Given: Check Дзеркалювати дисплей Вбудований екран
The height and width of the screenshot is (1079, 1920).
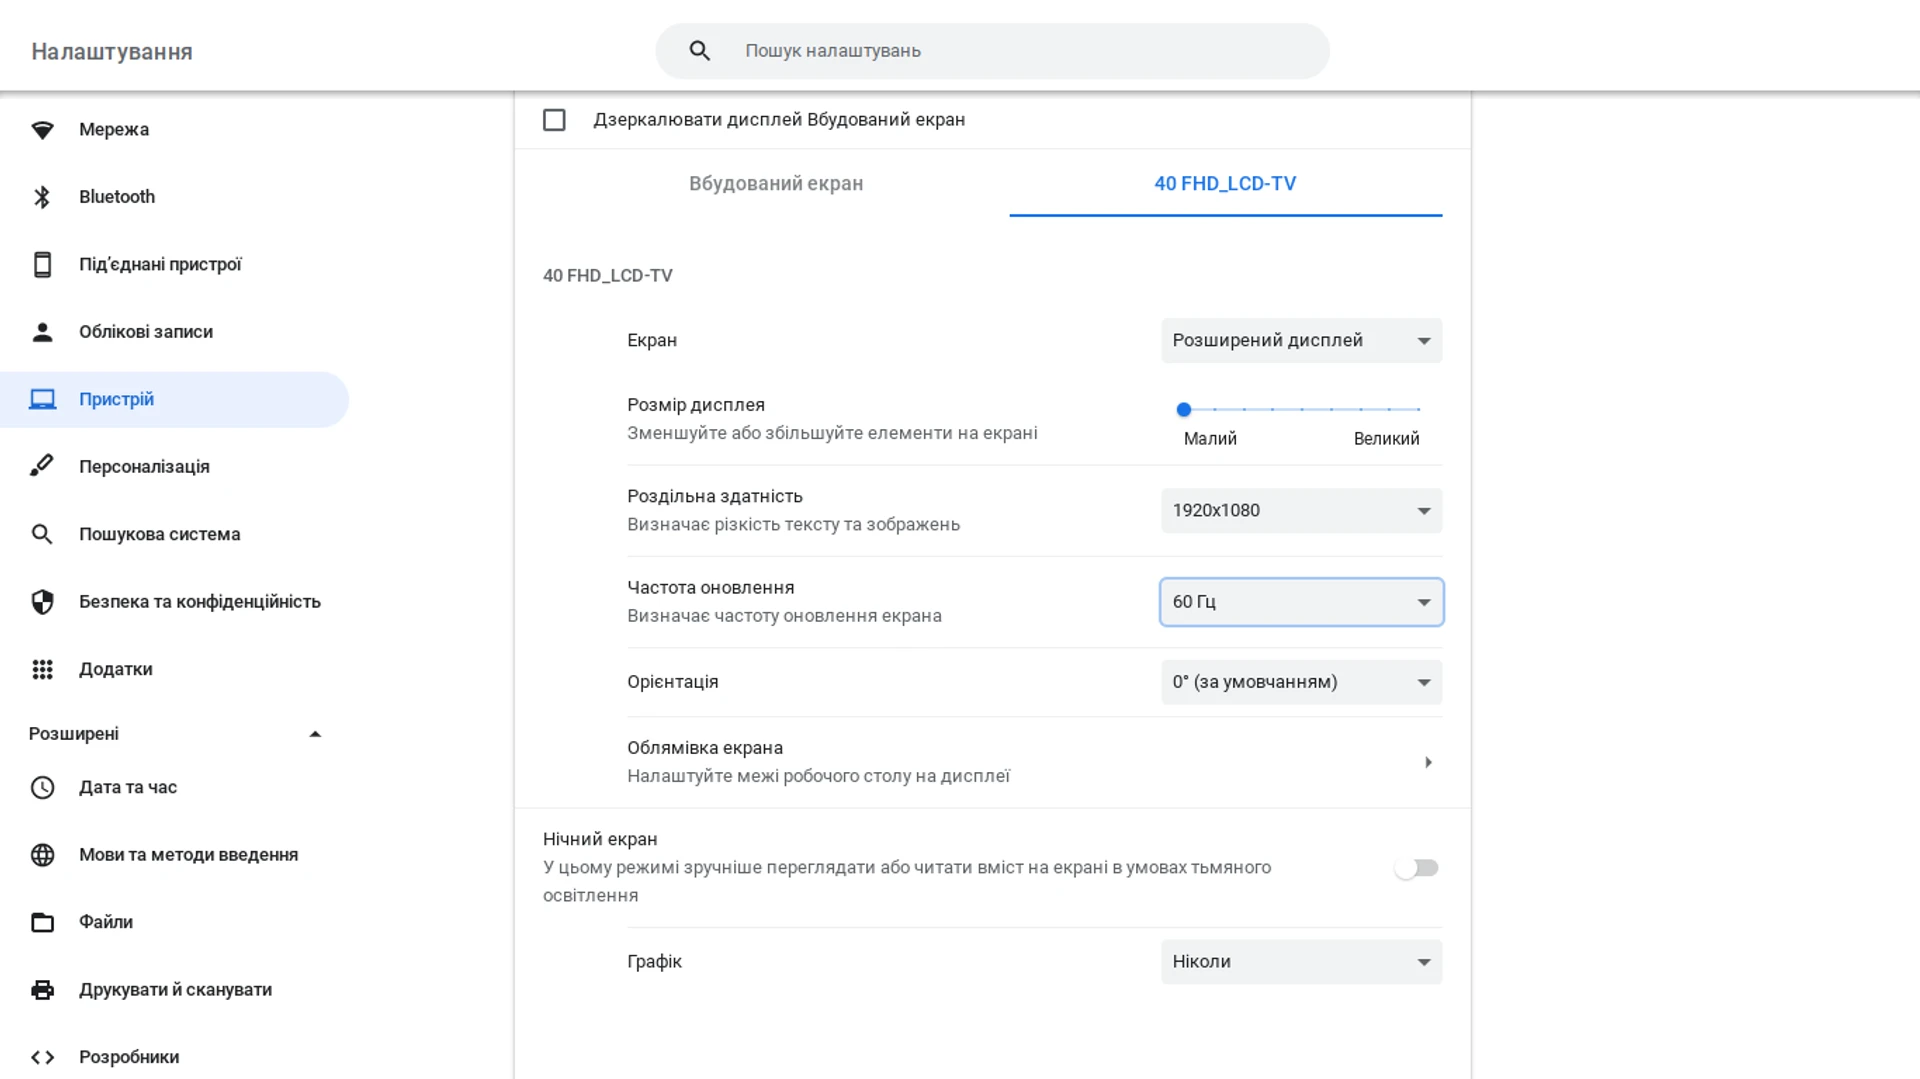Looking at the screenshot, I should 554,119.
